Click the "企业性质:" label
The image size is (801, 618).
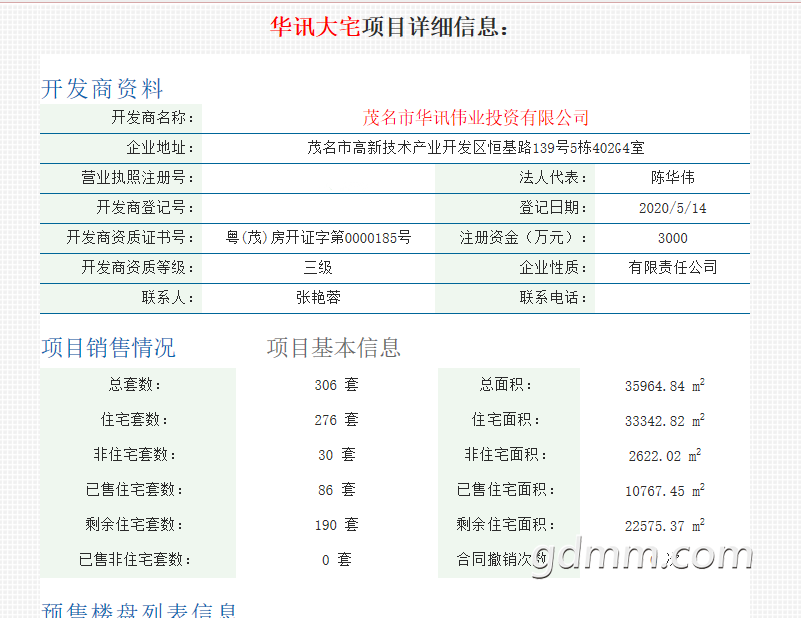click(553, 268)
